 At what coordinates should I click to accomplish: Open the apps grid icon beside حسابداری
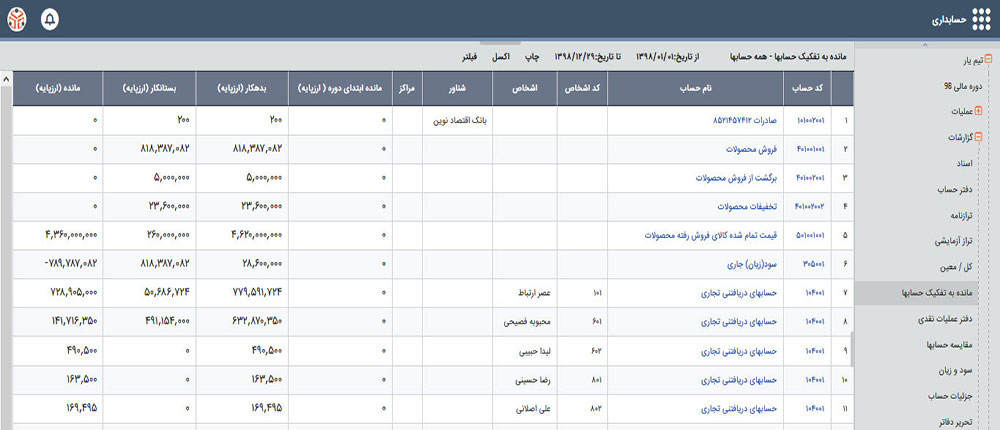(978, 20)
